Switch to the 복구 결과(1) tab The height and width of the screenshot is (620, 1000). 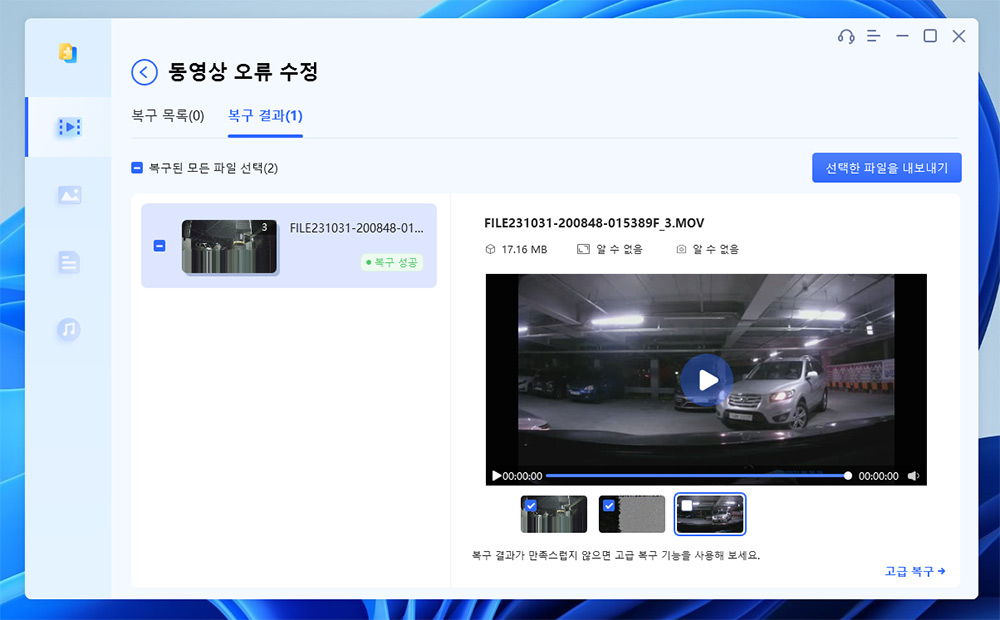[265, 116]
